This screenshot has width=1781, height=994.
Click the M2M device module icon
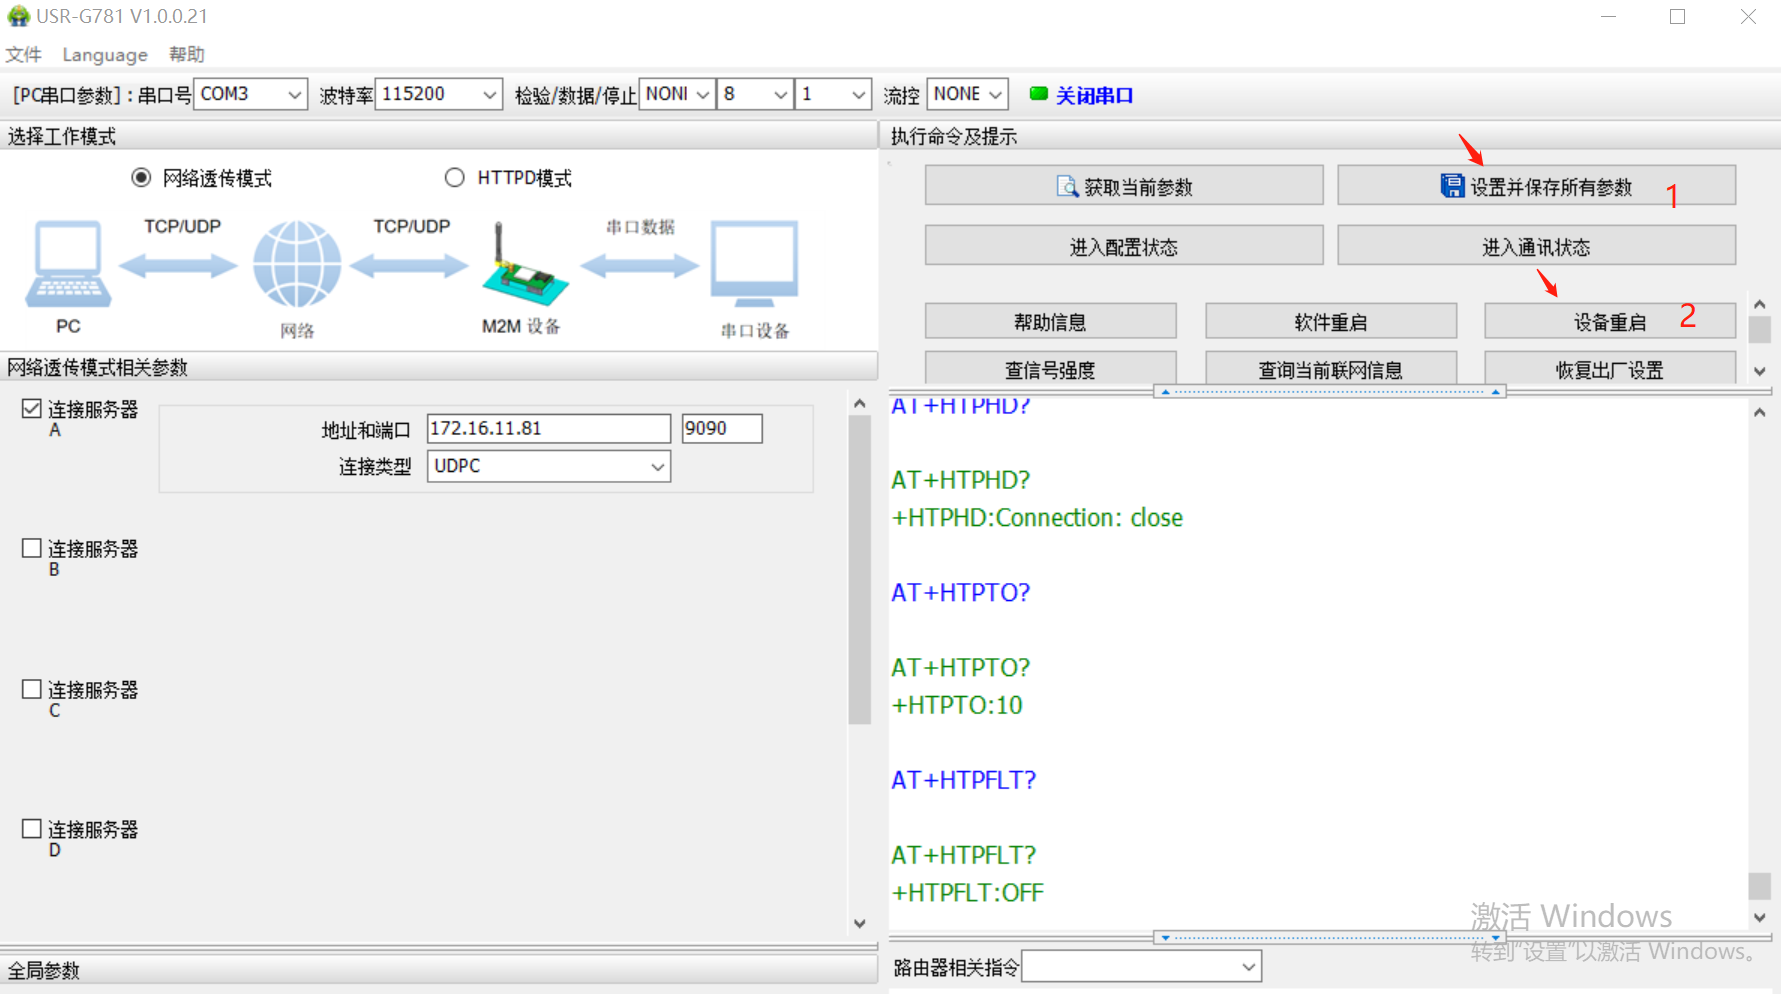tap(523, 268)
